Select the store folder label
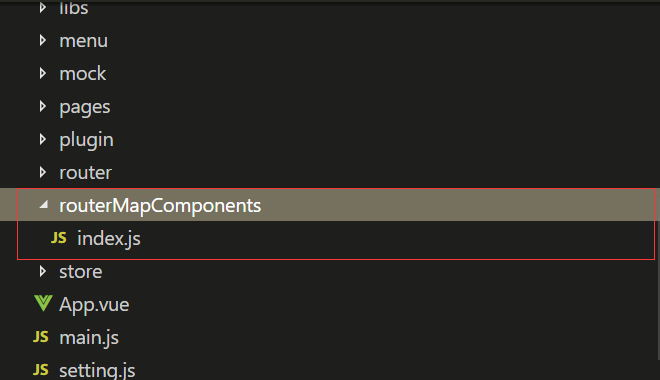Viewport: 660px width, 380px height. click(x=81, y=272)
